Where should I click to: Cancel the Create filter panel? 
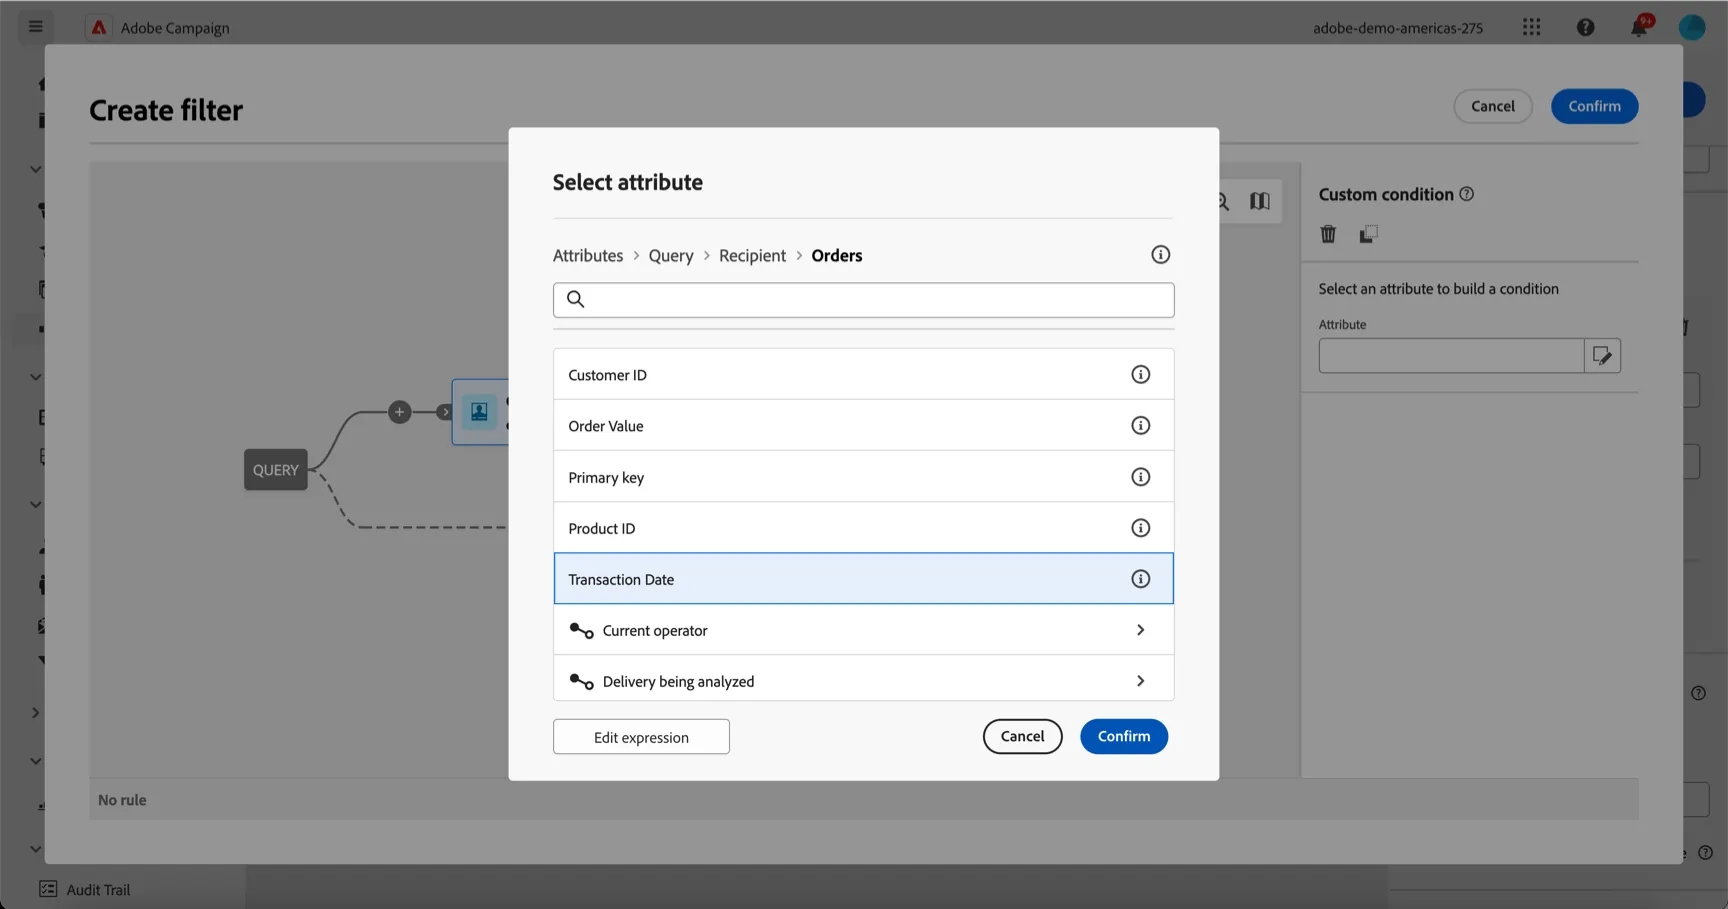pos(1492,106)
